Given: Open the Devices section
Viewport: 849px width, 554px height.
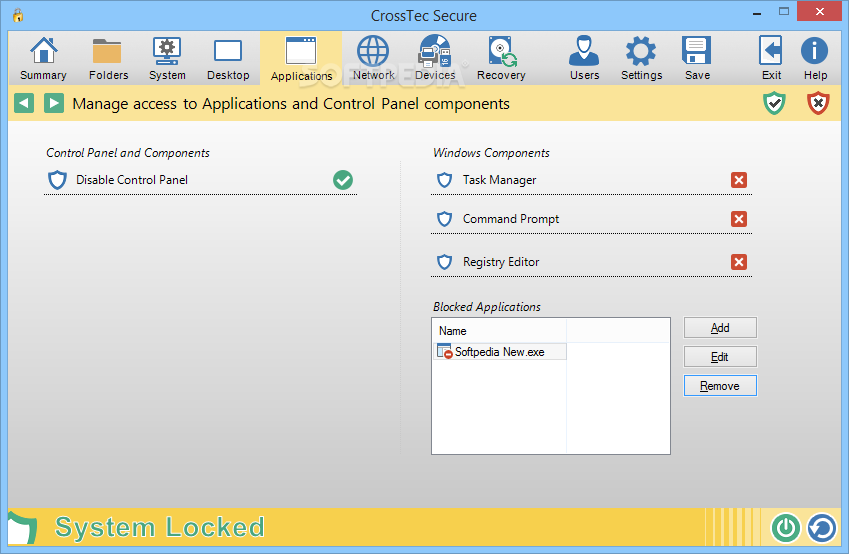Looking at the screenshot, I should pyautogui.click(x=435, y=58).
